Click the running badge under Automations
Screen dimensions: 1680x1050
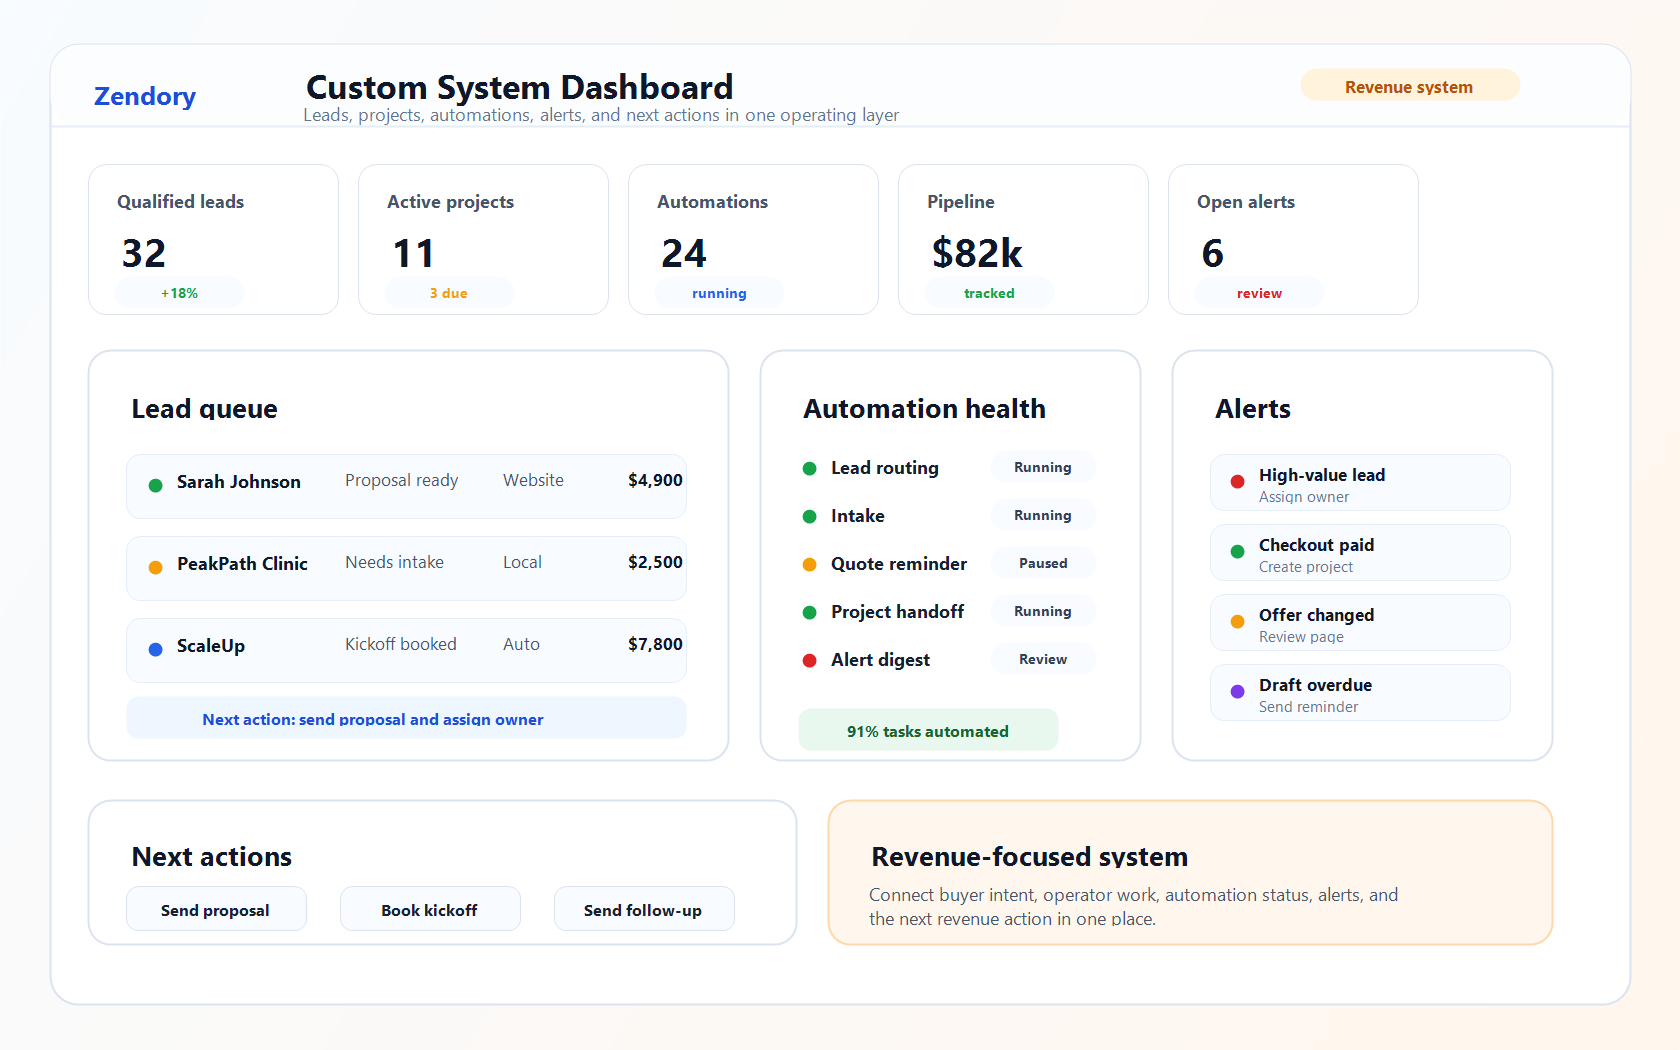(719, 293)
